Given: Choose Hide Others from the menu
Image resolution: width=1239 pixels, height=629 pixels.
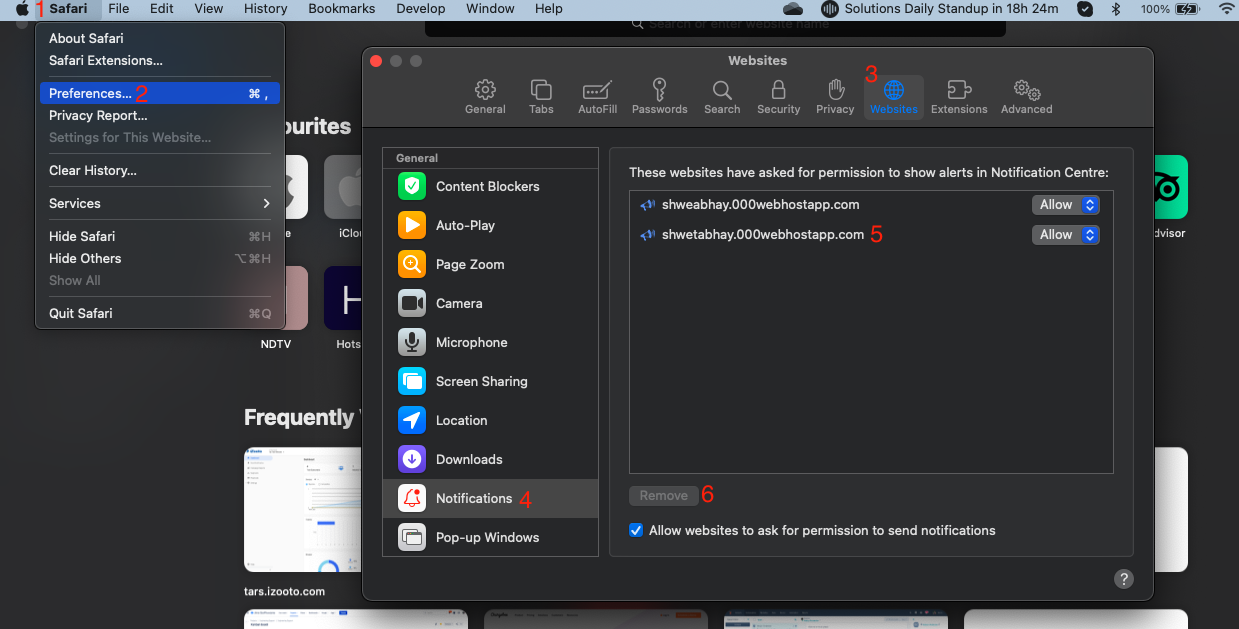Looking at the screenshot, I should tap(160, 258).
